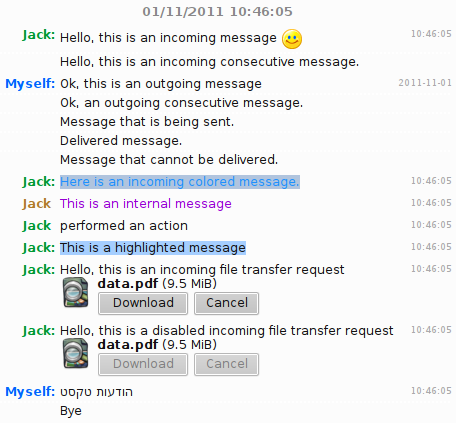This screenshot has width=456, height=423.
Task: Click the 'Bye' message
Action: click(x=71, y=411)
